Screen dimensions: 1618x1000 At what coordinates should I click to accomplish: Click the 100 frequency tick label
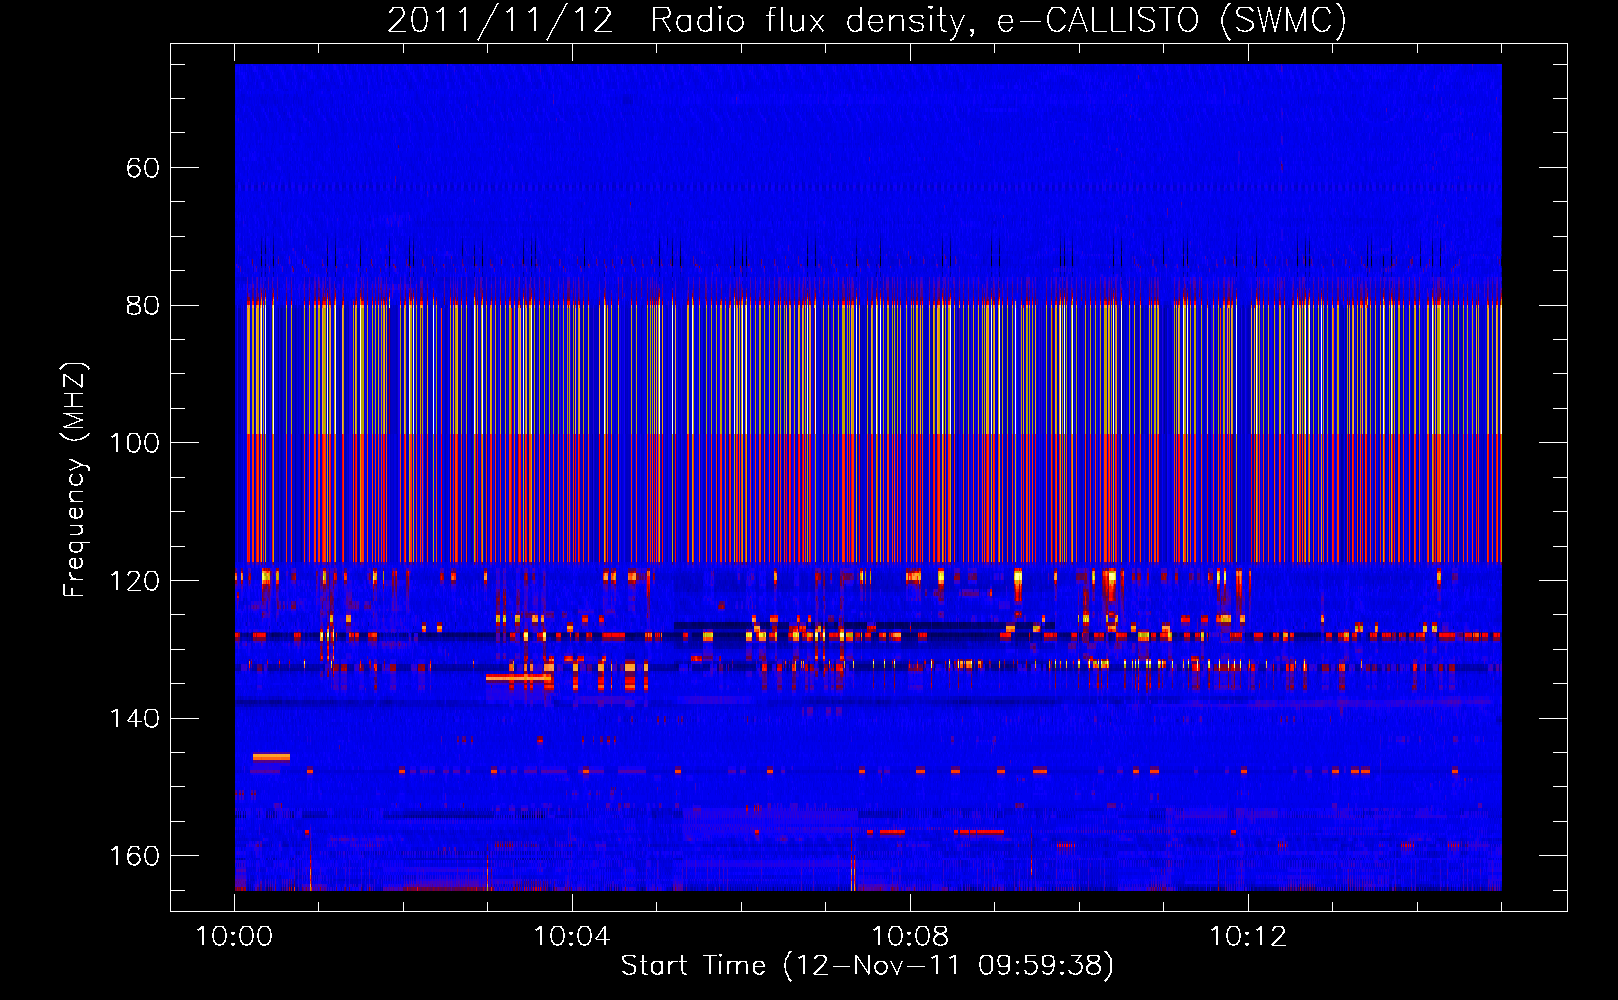tap(135, 443)
